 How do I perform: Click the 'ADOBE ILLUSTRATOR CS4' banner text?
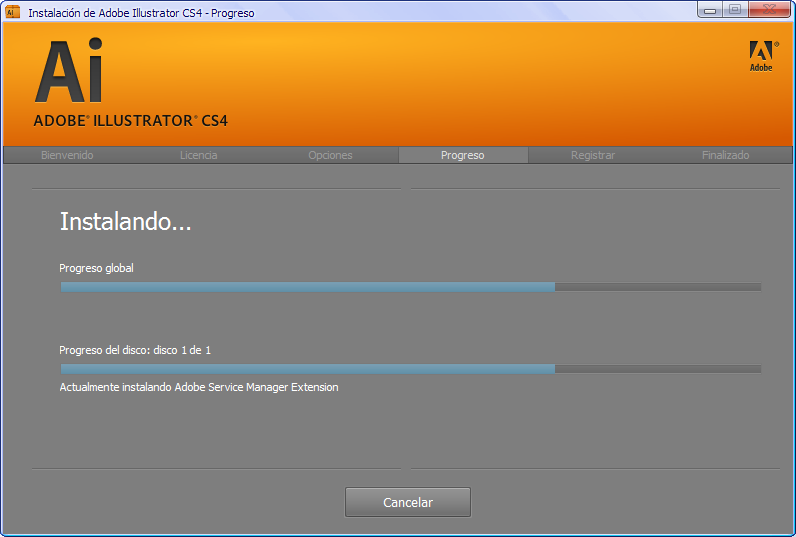(x=130, y=121)
